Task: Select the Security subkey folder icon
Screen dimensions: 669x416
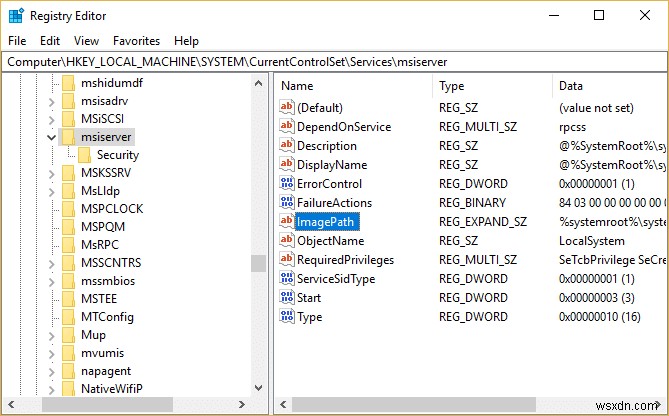Action: click(84, 155)
